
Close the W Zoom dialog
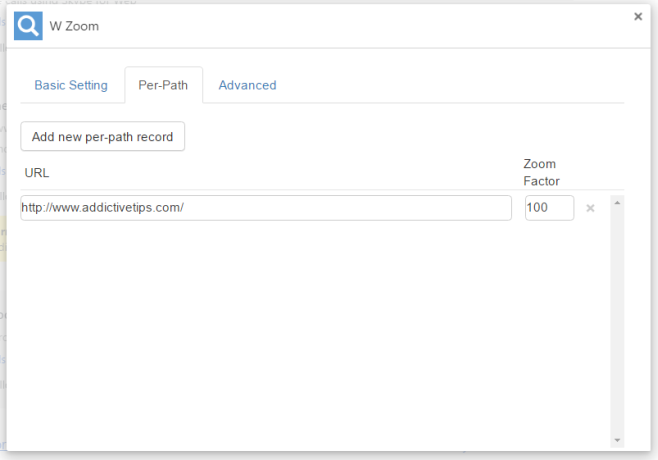pyautogui.click(x=638, y=16)
